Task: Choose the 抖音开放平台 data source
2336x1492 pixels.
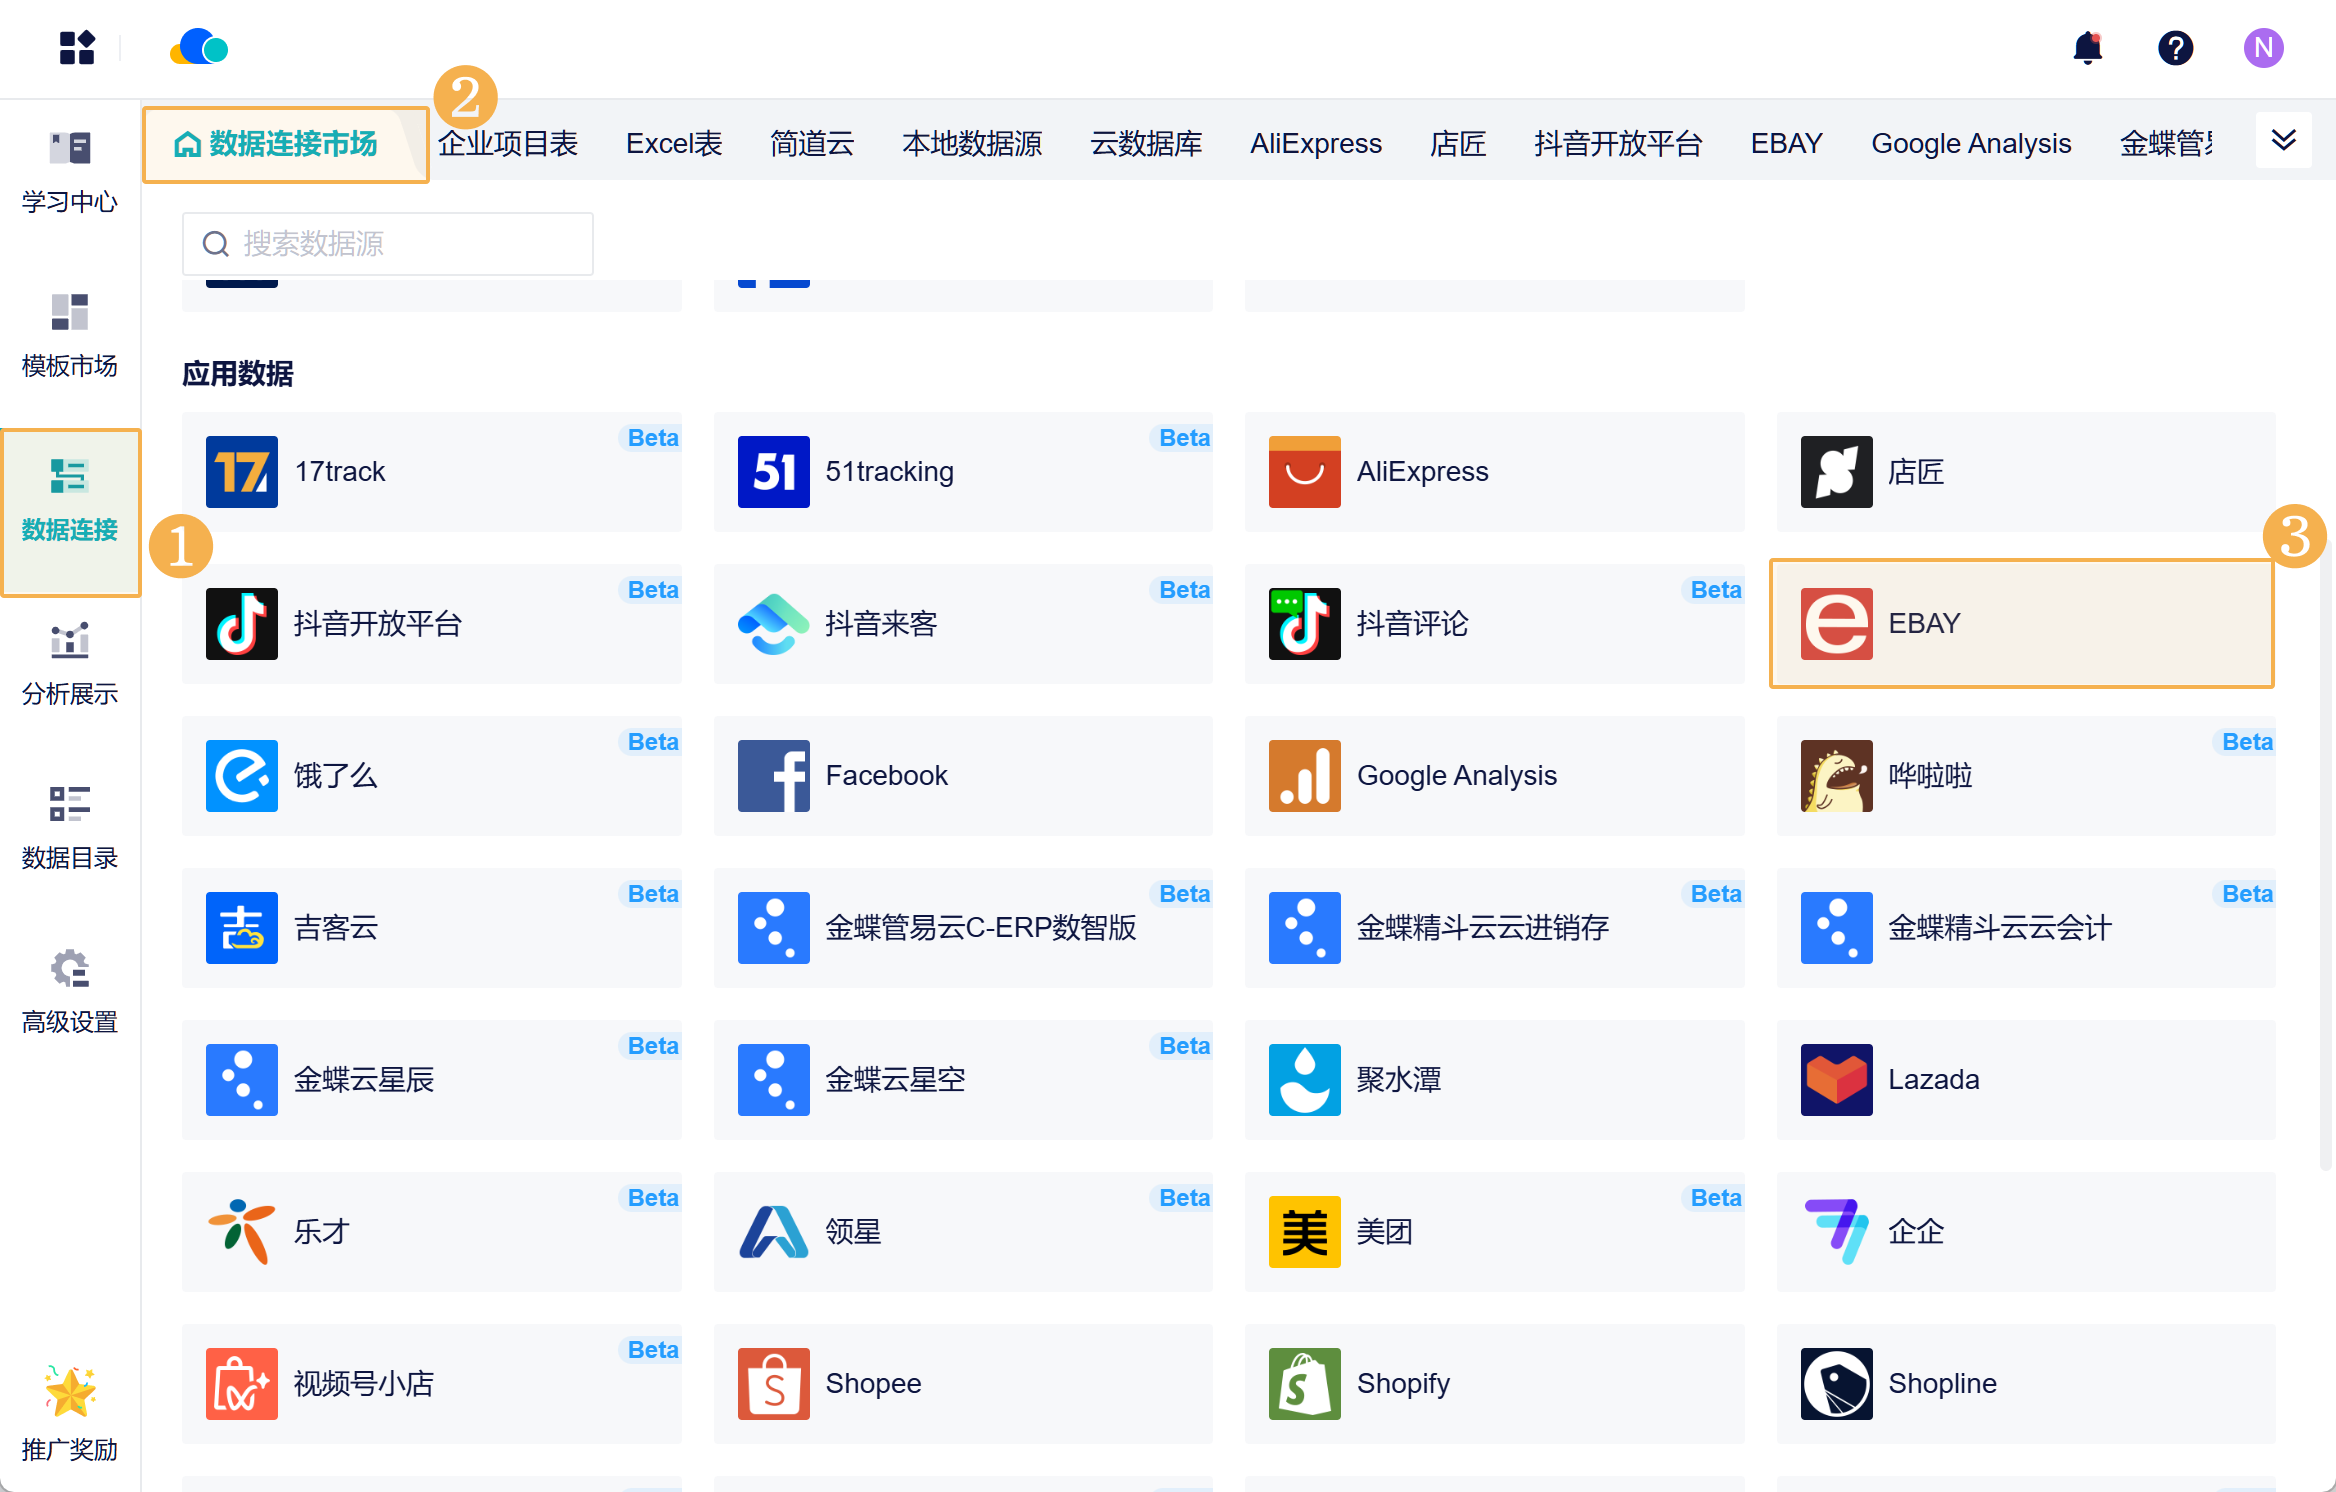Action: pyautogui.click(x=431, y=624)
